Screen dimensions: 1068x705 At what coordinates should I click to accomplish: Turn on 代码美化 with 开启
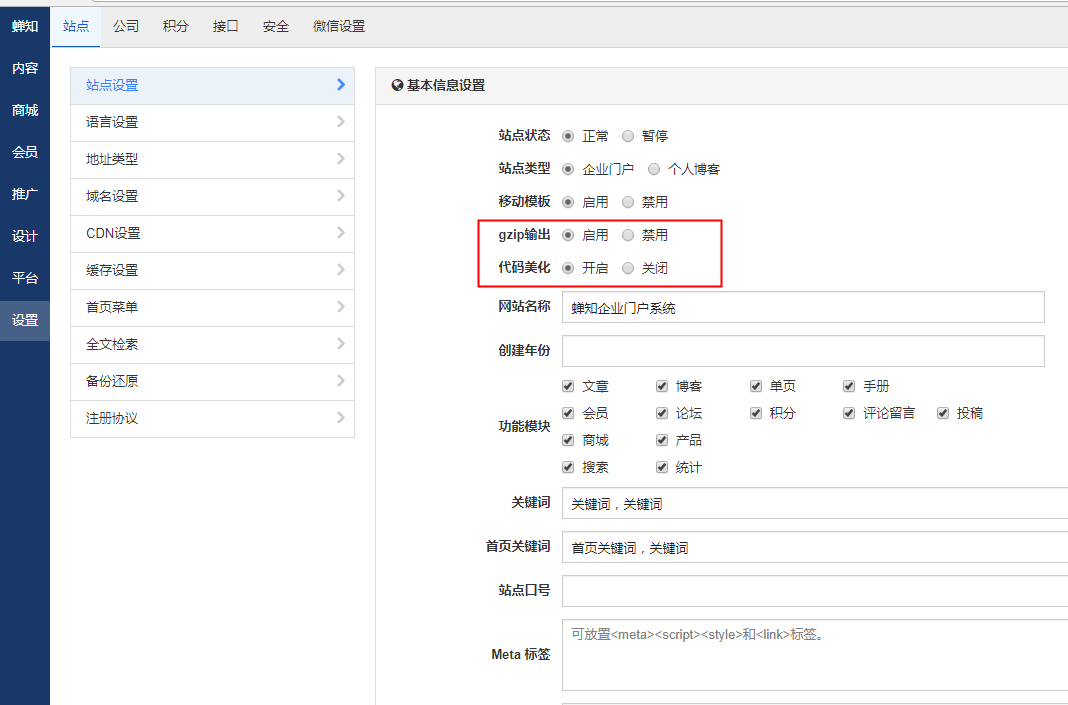click(x=568, y=268)
